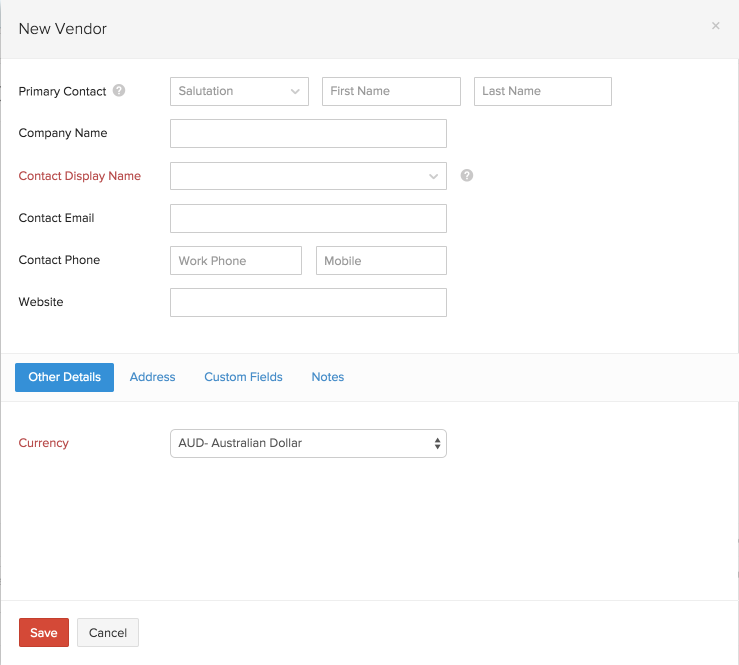
Task: Click the Contact Phone label
Action: pyautogui.click(x=59, y=260)
